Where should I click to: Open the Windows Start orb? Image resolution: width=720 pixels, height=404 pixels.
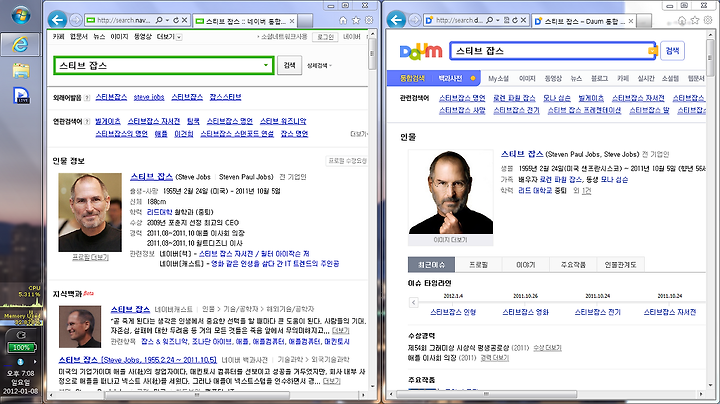point(21,15)
